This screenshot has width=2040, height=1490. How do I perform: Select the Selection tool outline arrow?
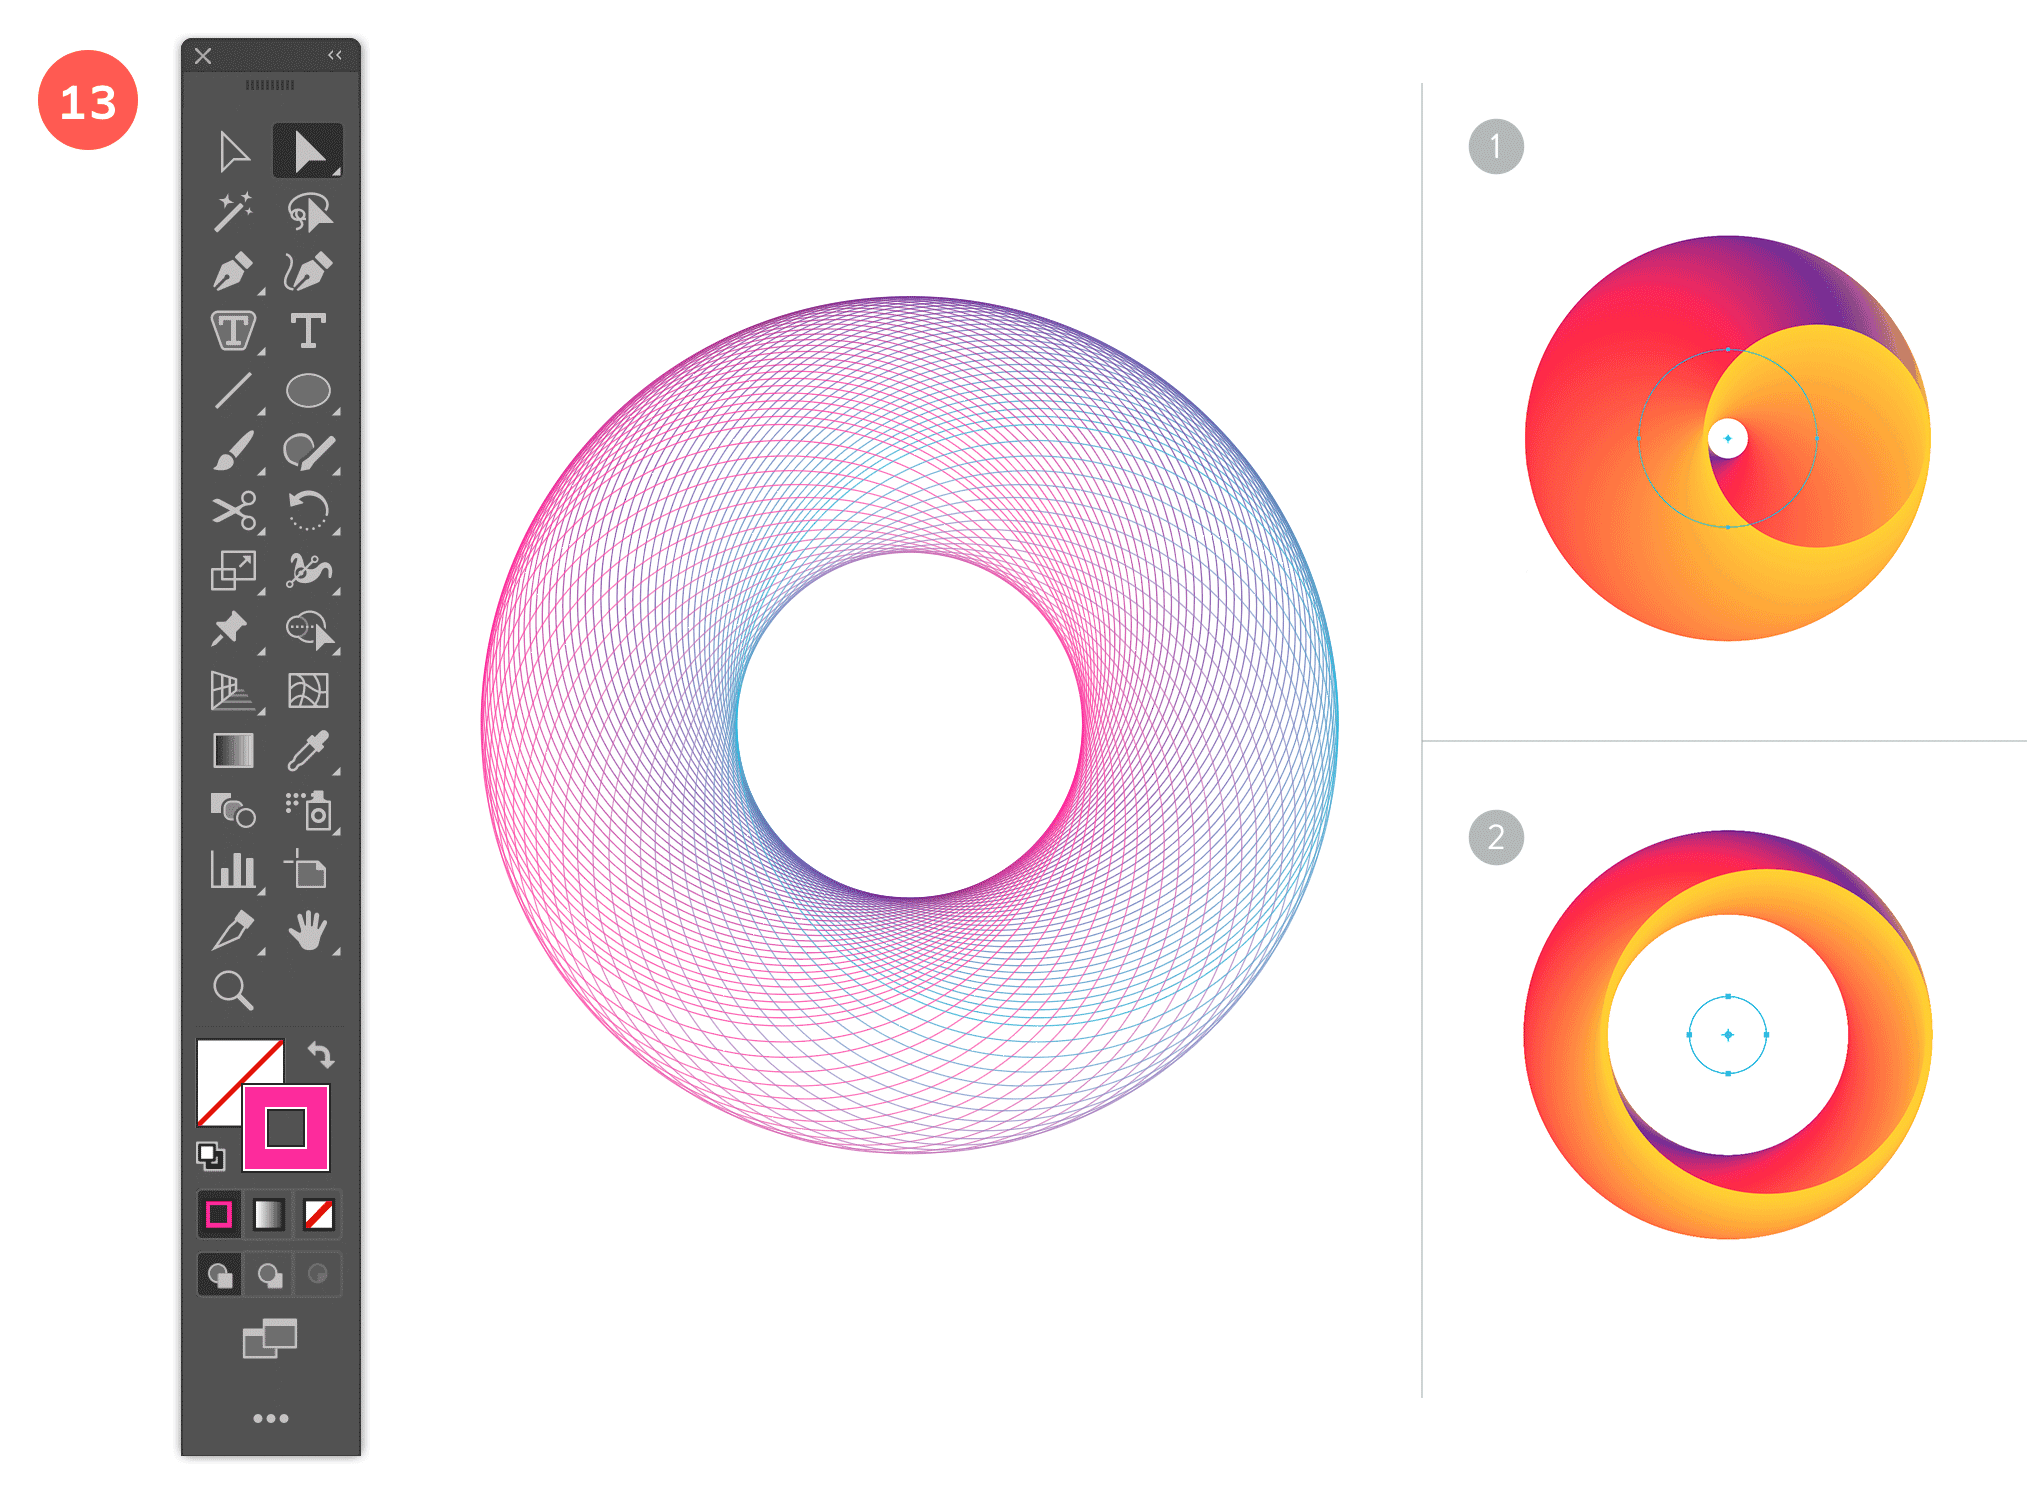(233, 152)
